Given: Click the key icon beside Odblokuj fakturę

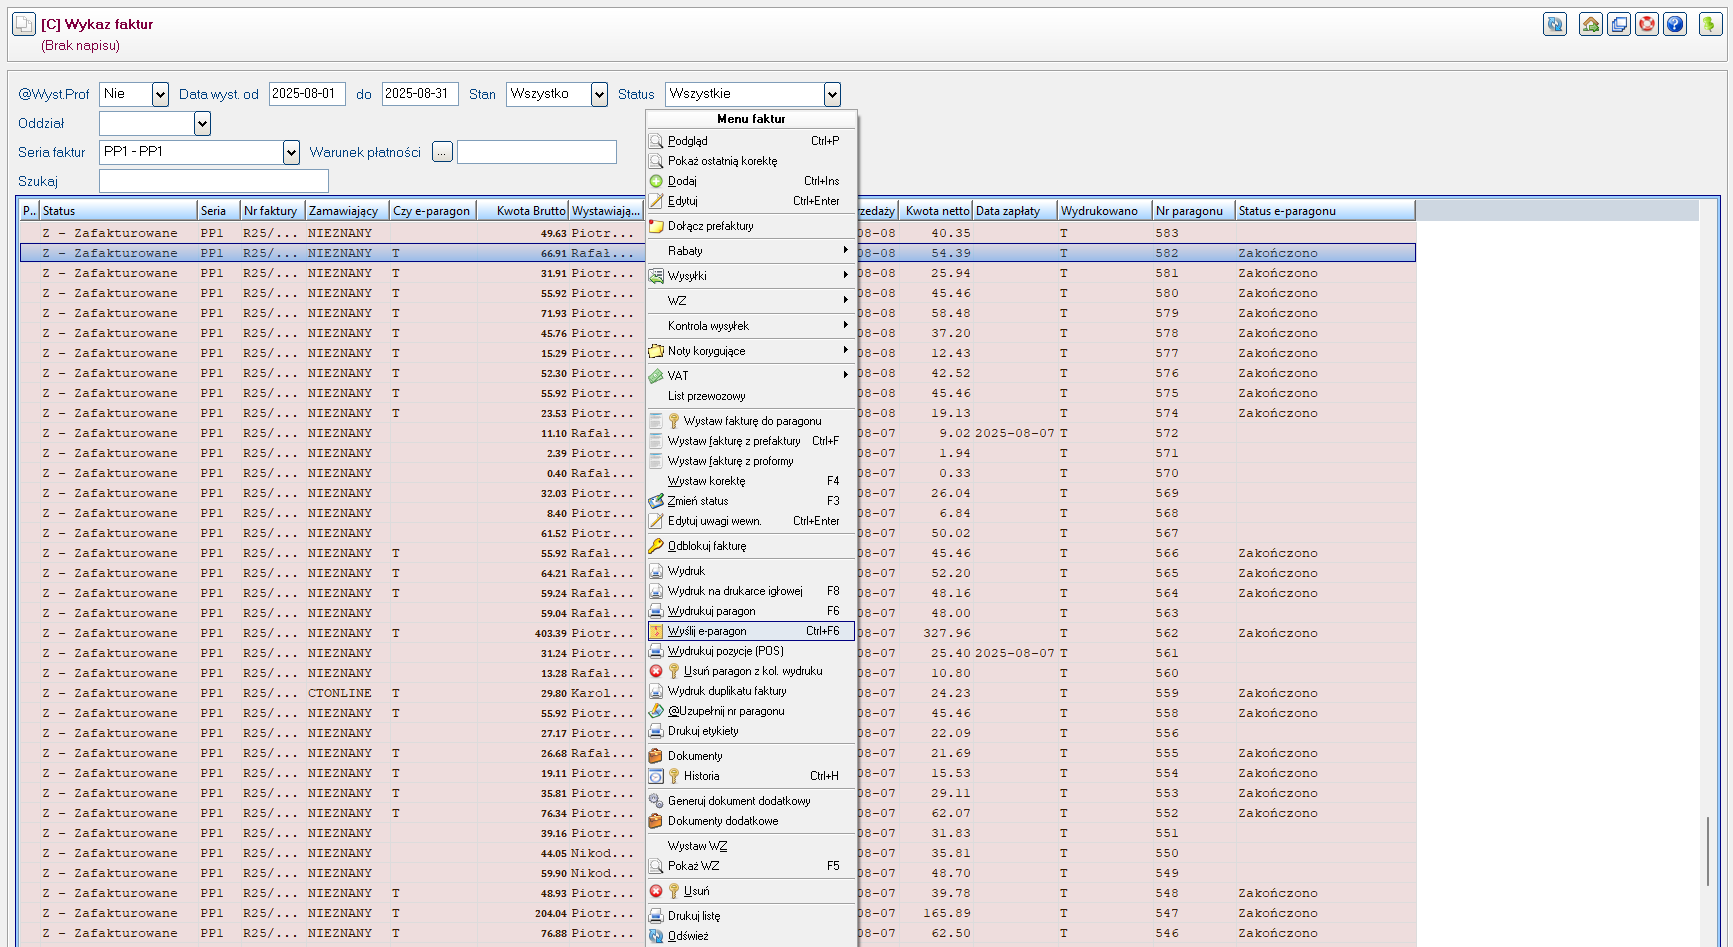Looking at the screenshot, I should tap(656, 546).
